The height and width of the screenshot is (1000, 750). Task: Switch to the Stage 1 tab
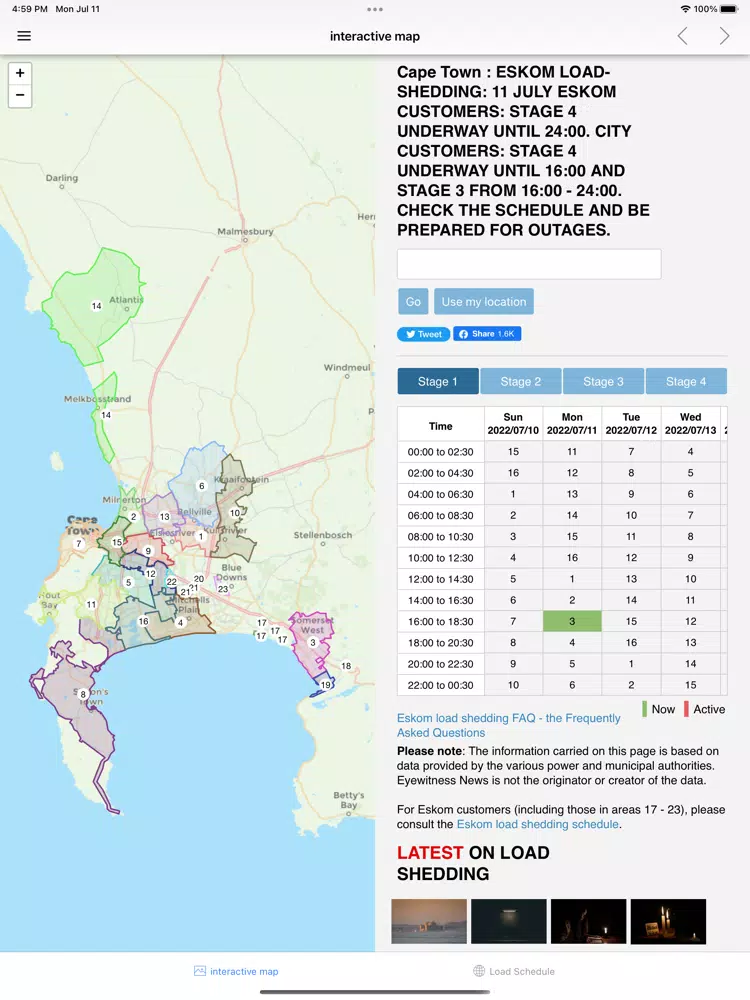(x=438, y=381)
